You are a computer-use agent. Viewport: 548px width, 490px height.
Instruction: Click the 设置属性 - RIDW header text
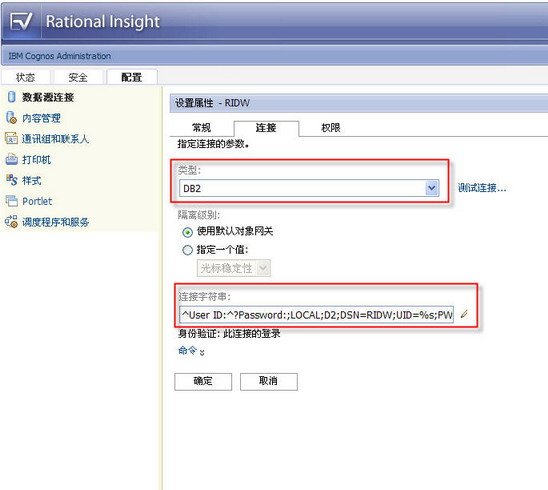point(212,103)
